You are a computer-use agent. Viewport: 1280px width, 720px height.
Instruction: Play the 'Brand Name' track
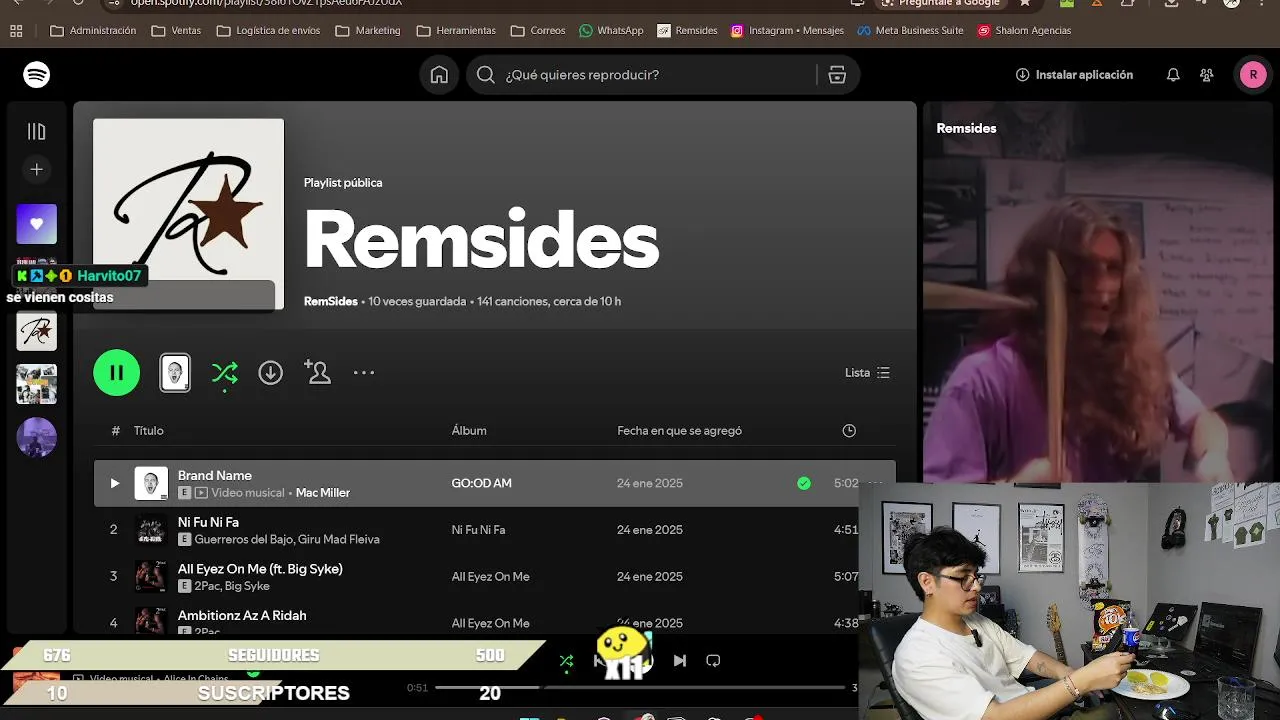pyautogui.click(x=115, y=483)
